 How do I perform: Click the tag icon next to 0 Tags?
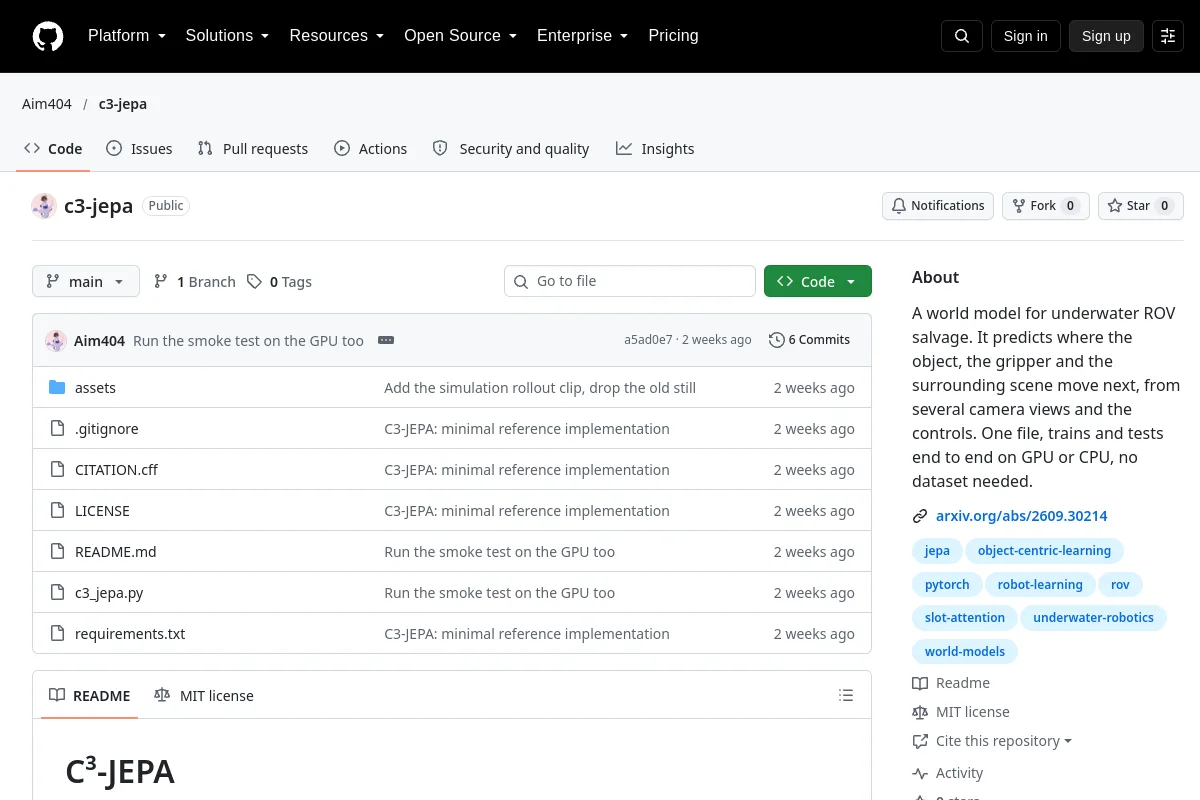pyautogui.click(x=255, y=282)
